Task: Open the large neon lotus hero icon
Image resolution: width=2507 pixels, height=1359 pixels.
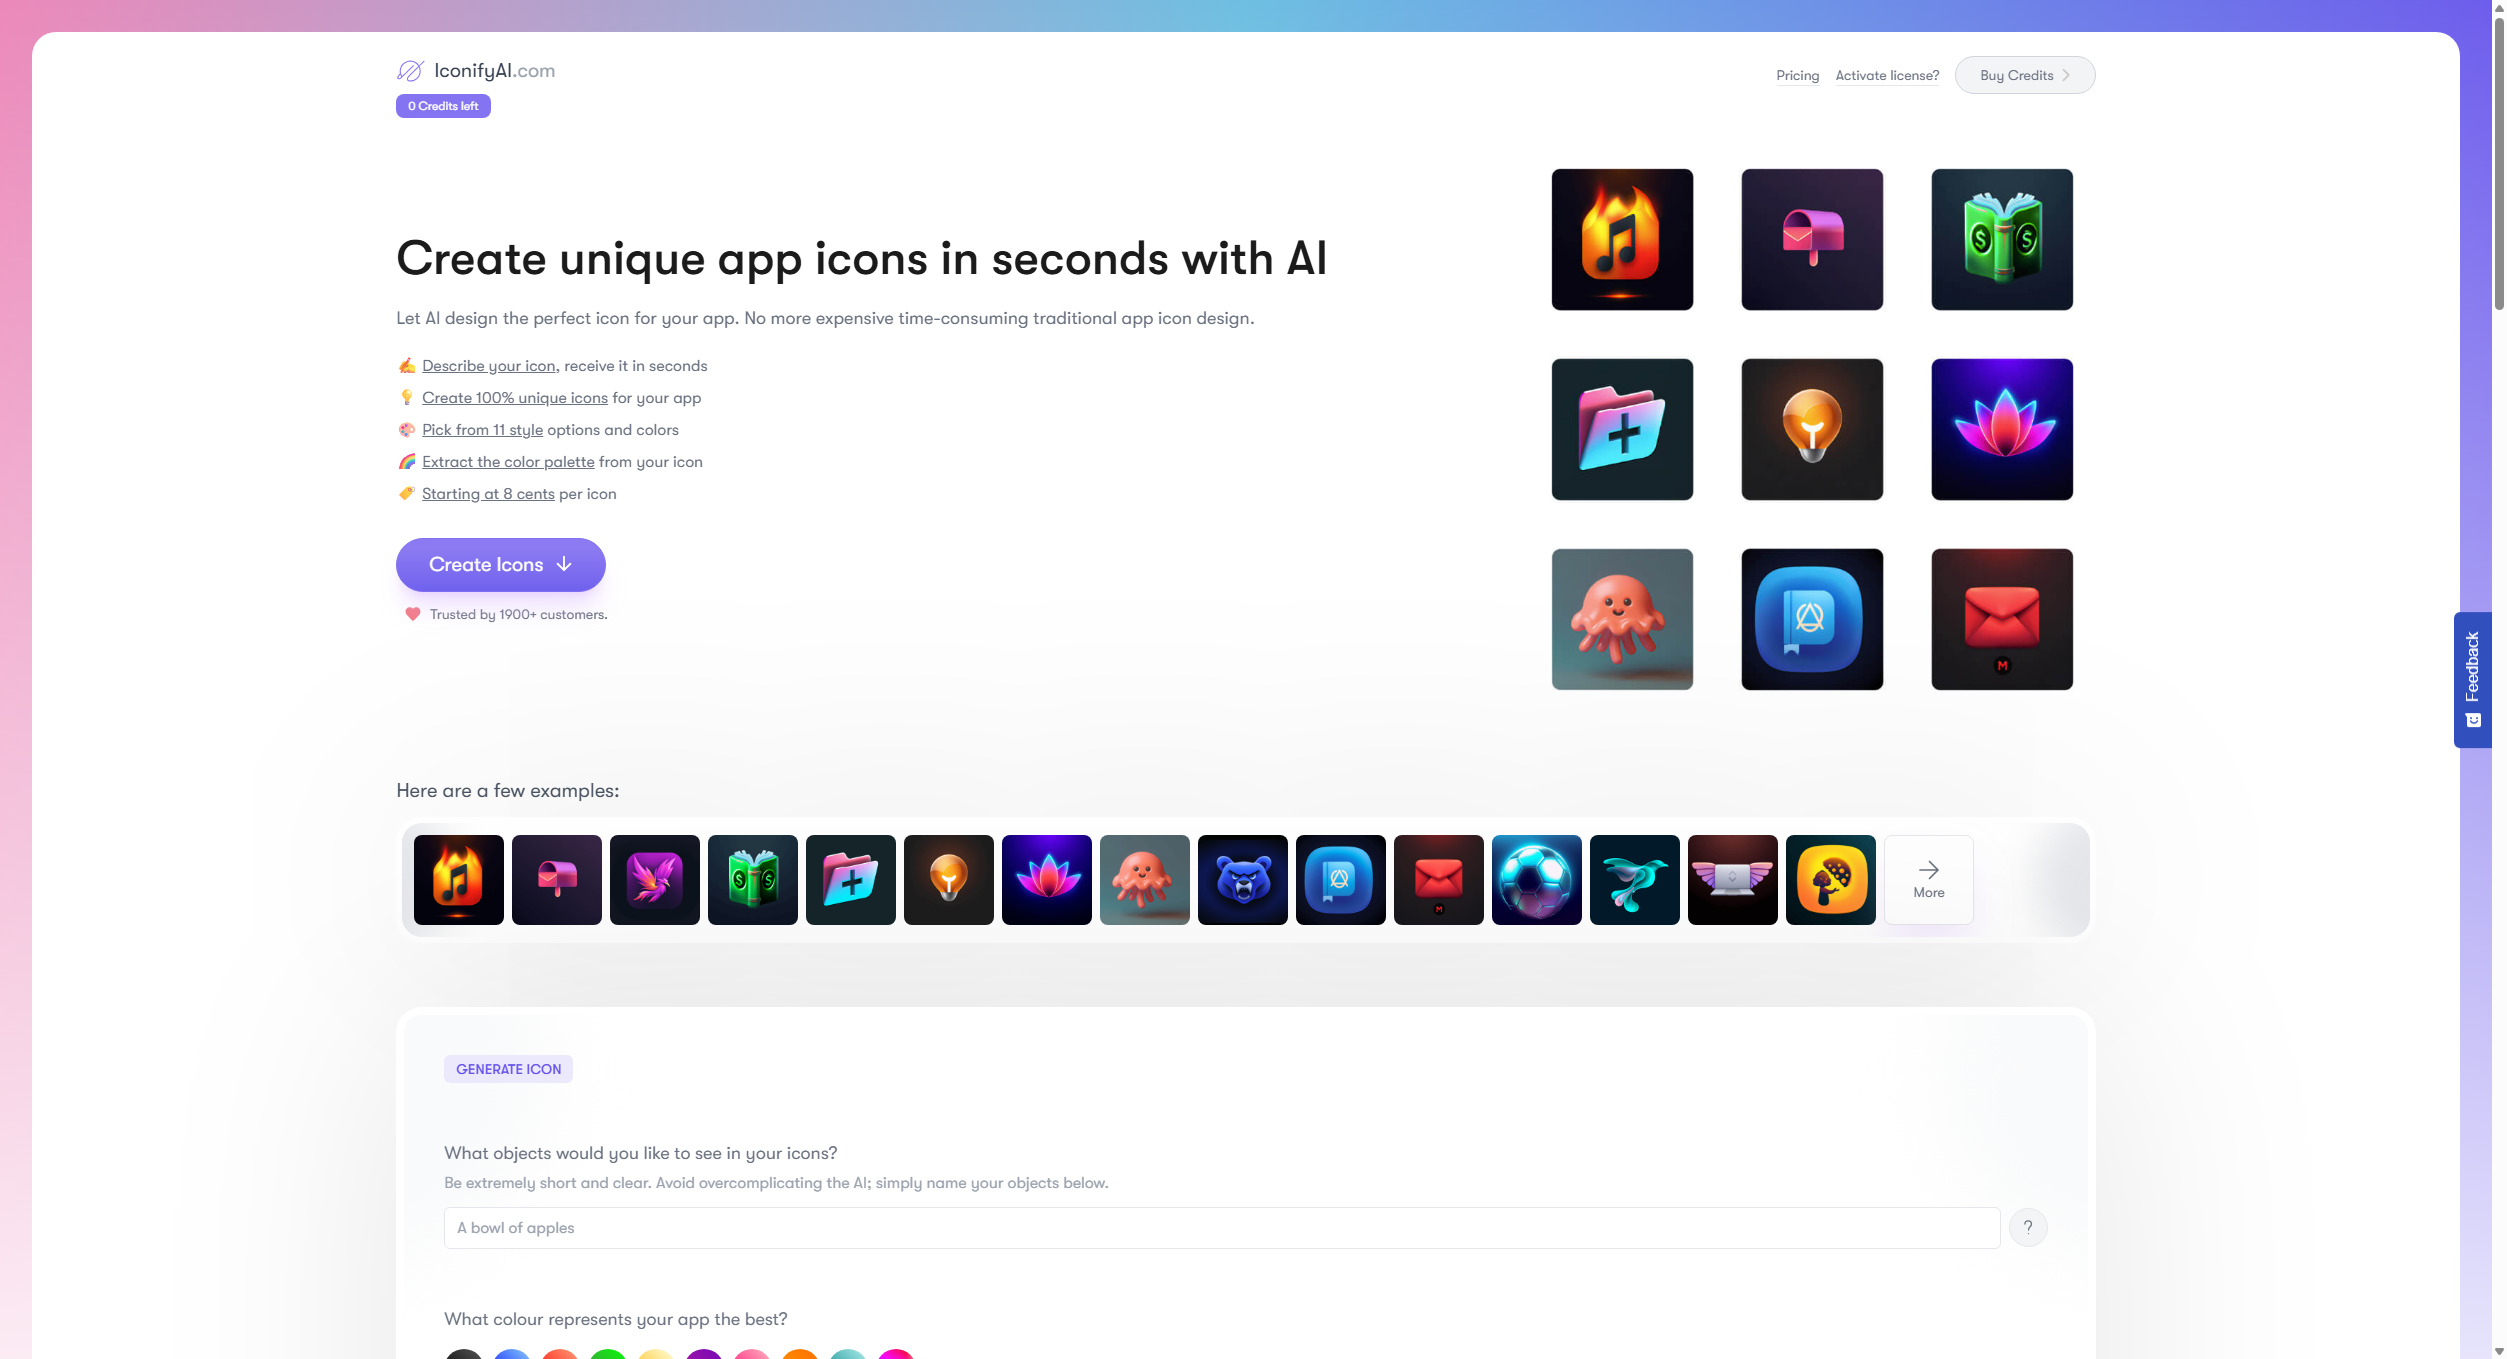Action: click(x=2002, y=430)
